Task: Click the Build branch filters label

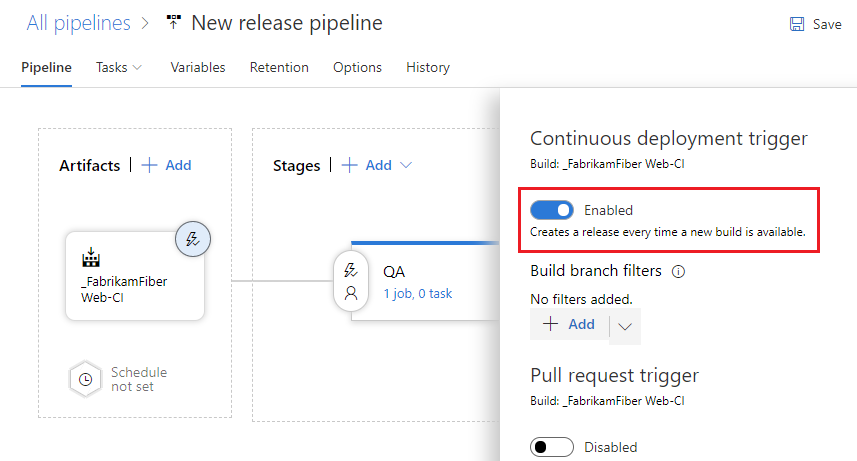Action: [596, 271]
